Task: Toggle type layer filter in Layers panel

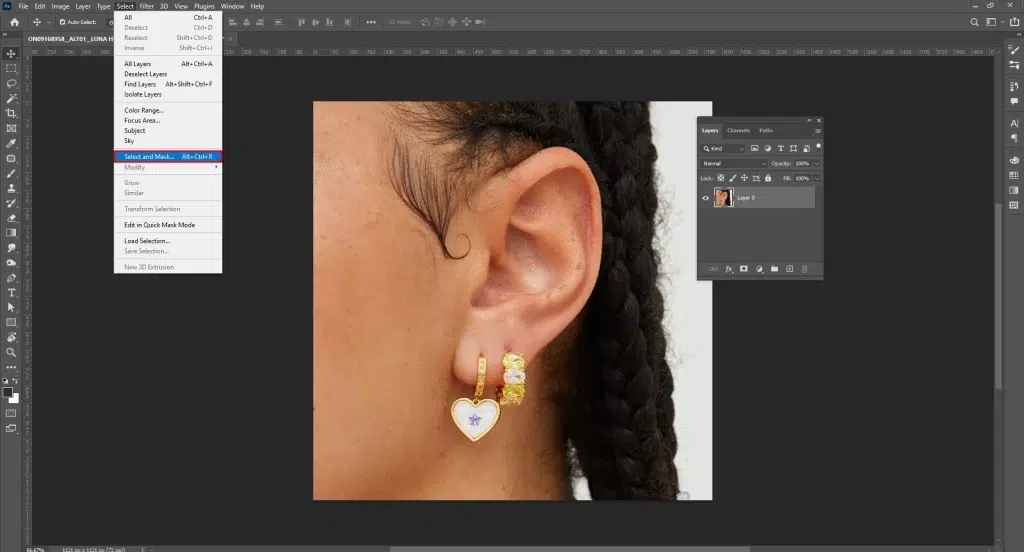Action: point(780,148)
